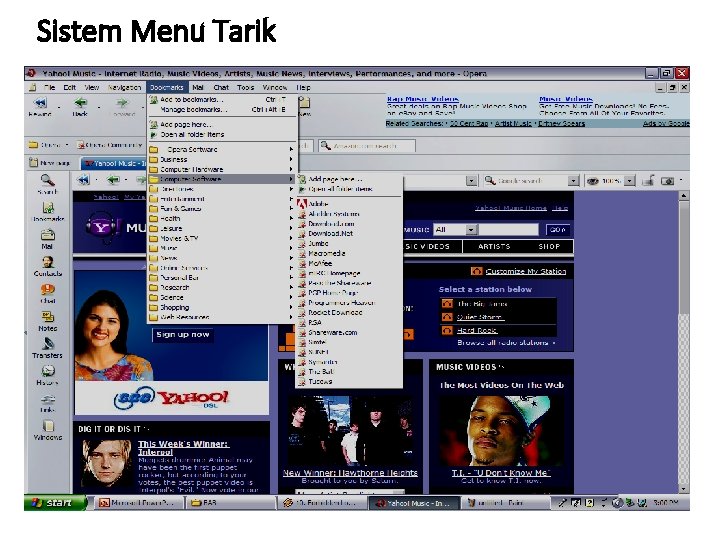Expand the Computer Hardware bookmark folder
The height and width of the screenshot is (540, 720).
(x=220, y=169)
